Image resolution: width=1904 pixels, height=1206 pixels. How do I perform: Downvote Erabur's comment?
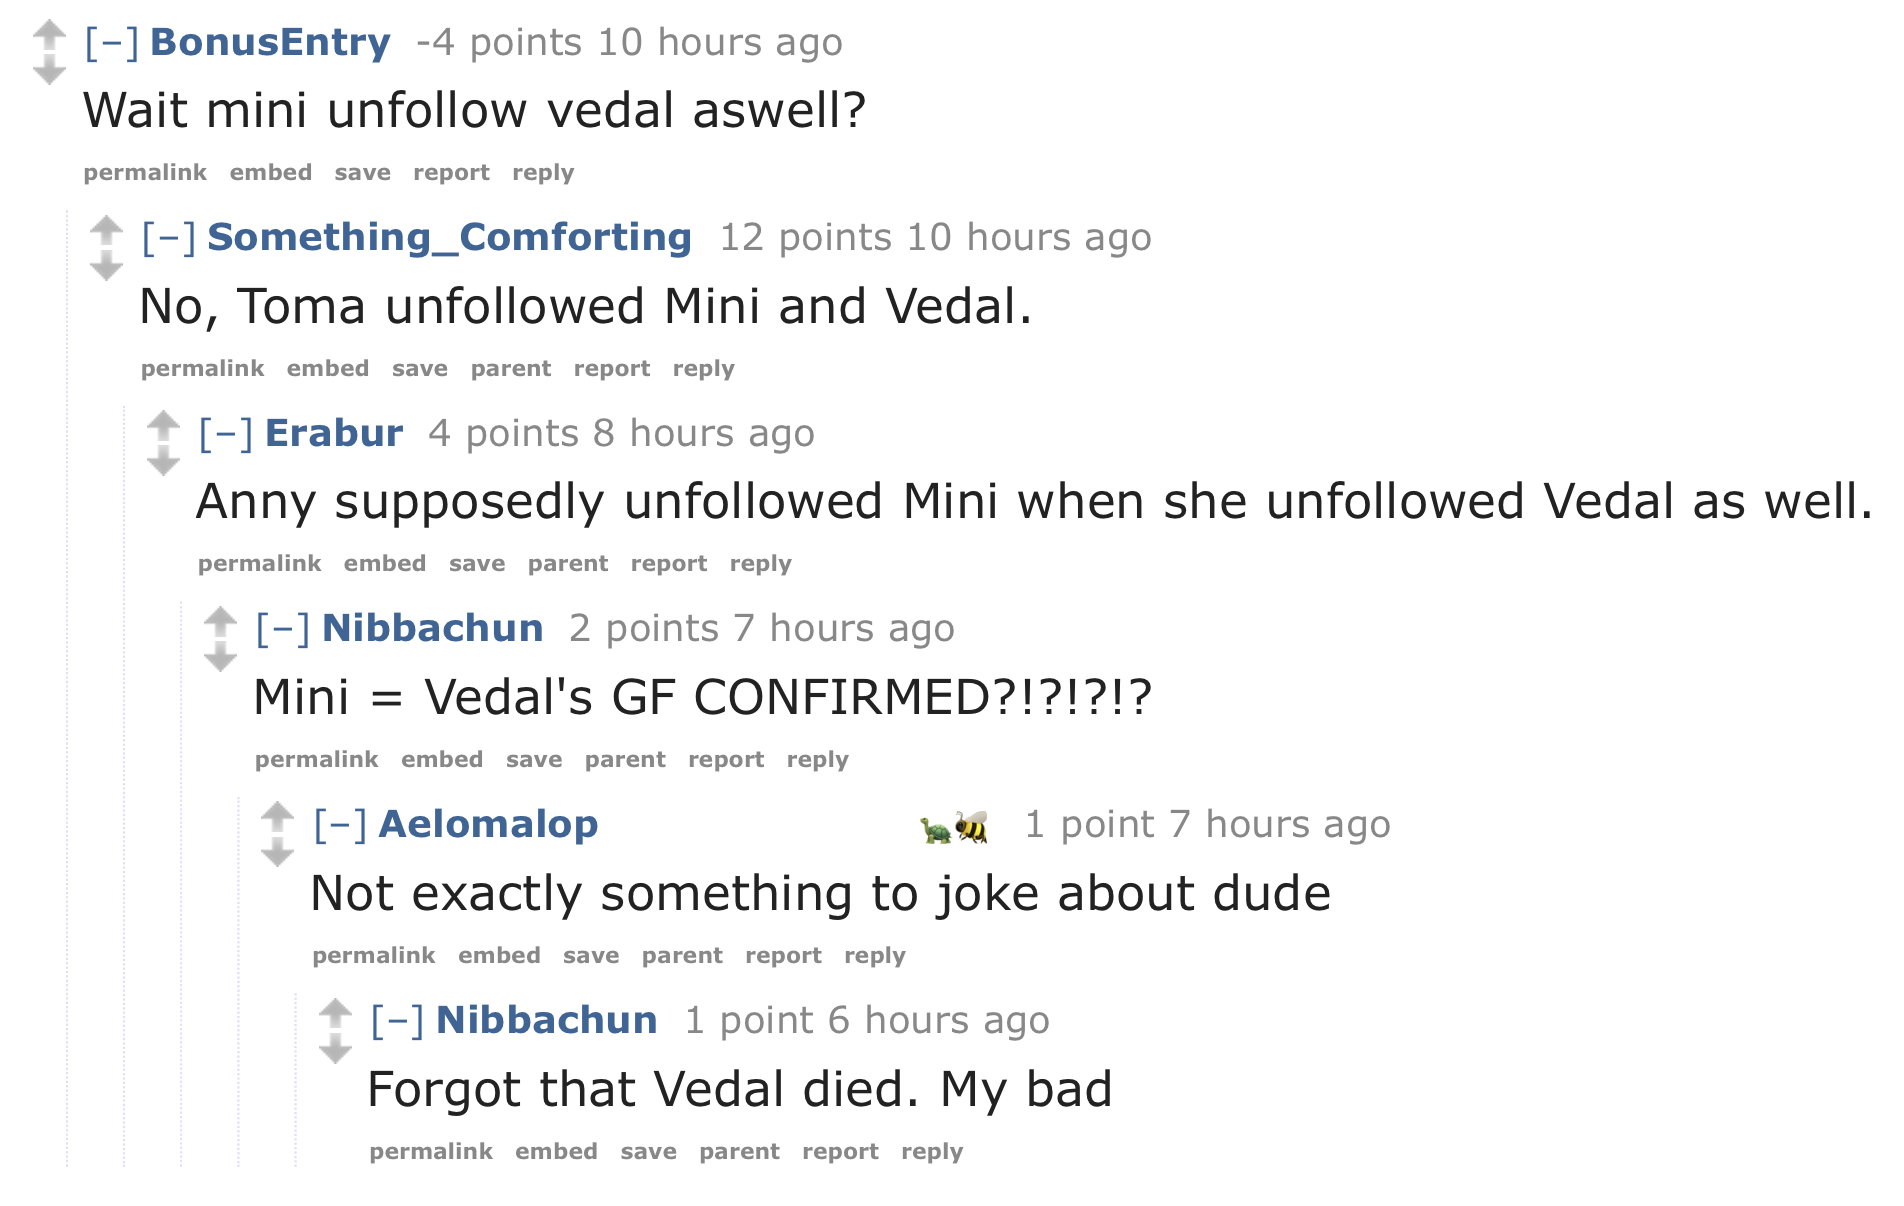coord(163,462)
